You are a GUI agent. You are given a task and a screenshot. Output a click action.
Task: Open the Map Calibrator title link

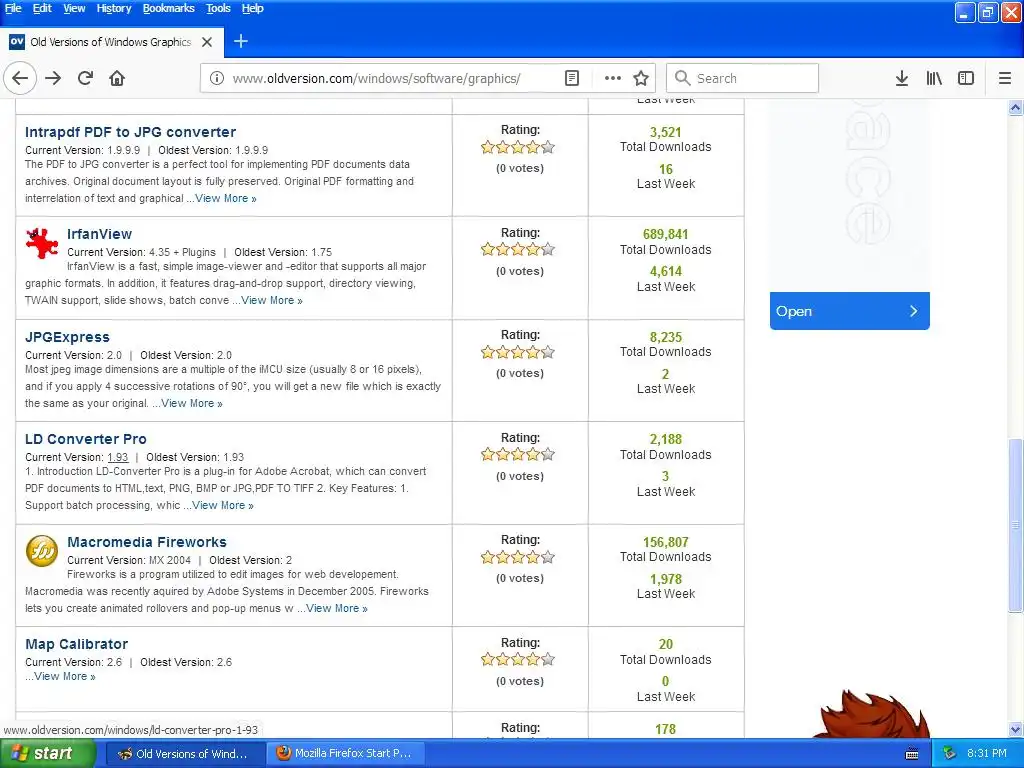click(76, 644)
